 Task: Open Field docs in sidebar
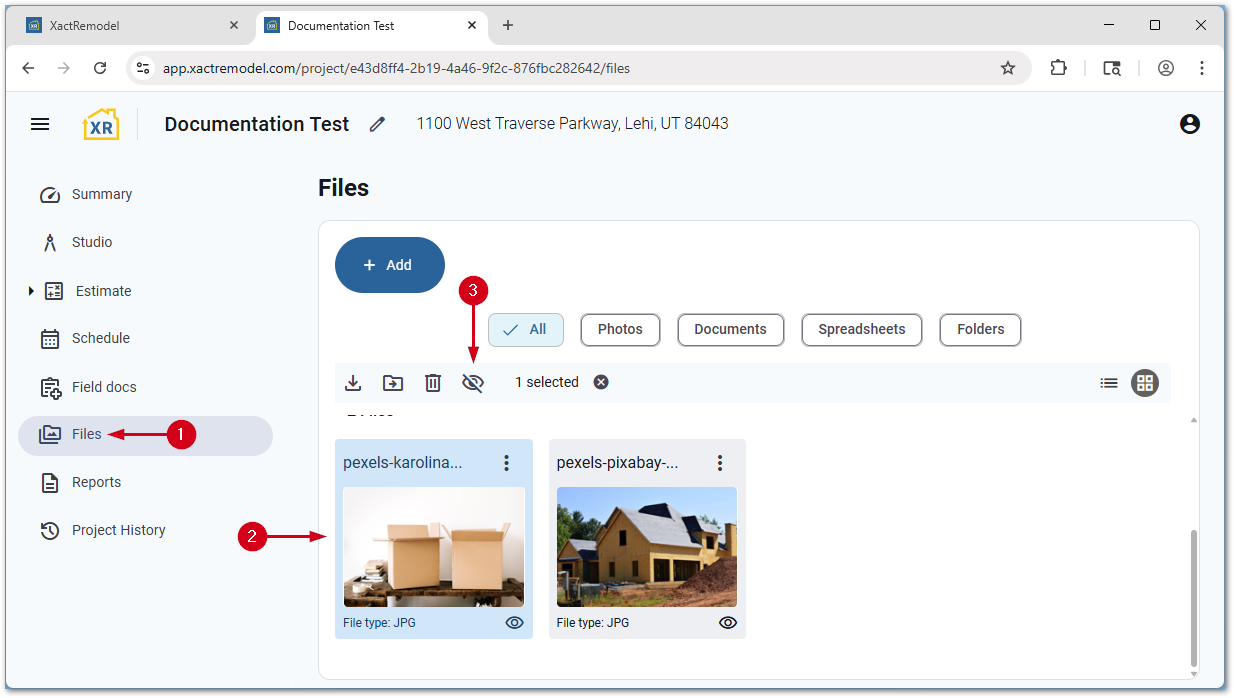103,387
